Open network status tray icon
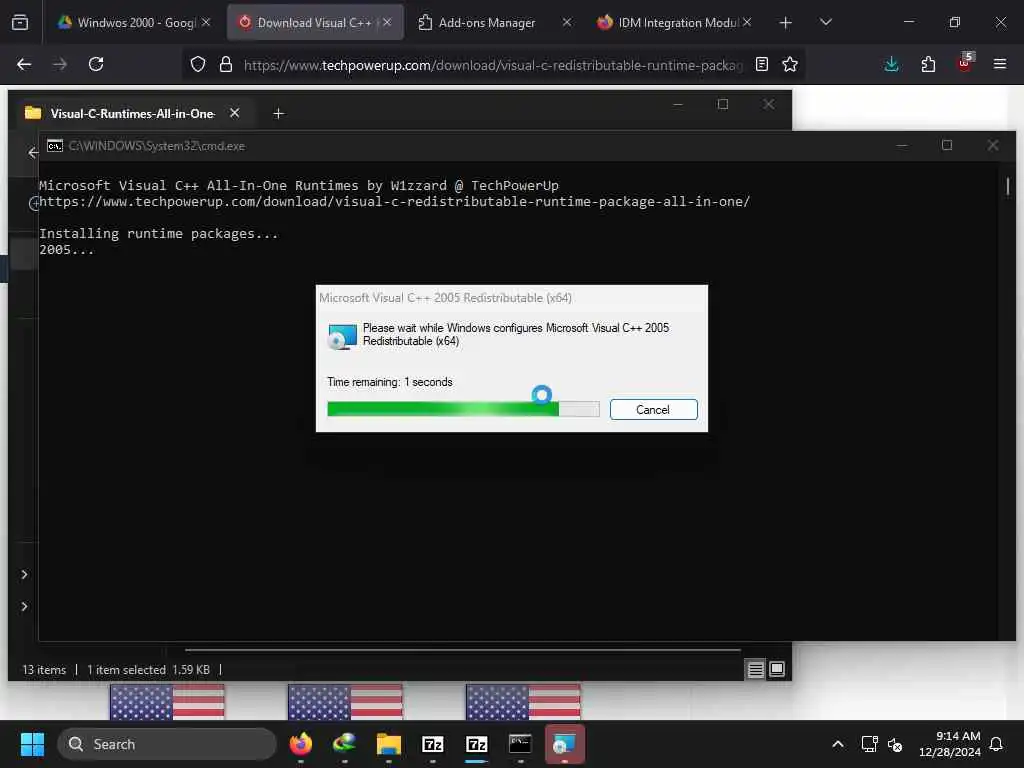The height and width of the screenshot is (768, 1024). pyautogui.click(x=869, y=744)
